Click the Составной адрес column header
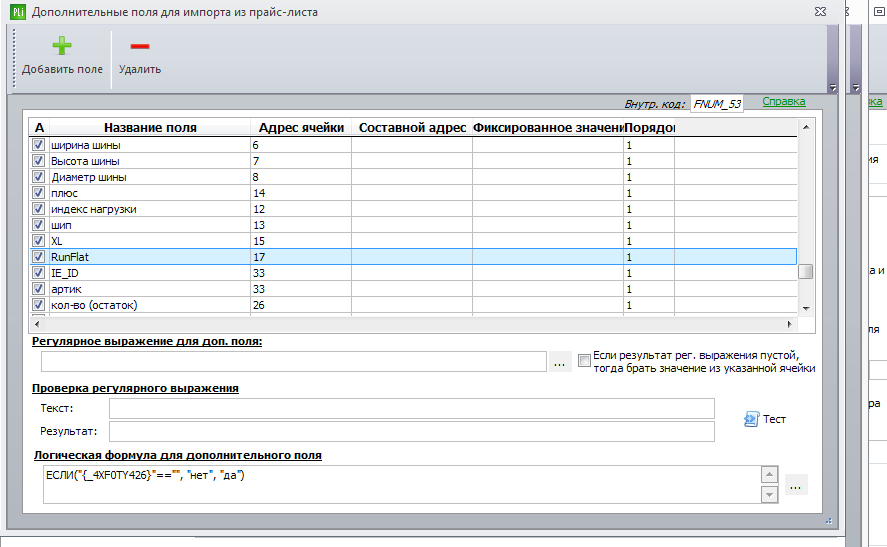Screen dimensions: 887x547 click(412, 128)
